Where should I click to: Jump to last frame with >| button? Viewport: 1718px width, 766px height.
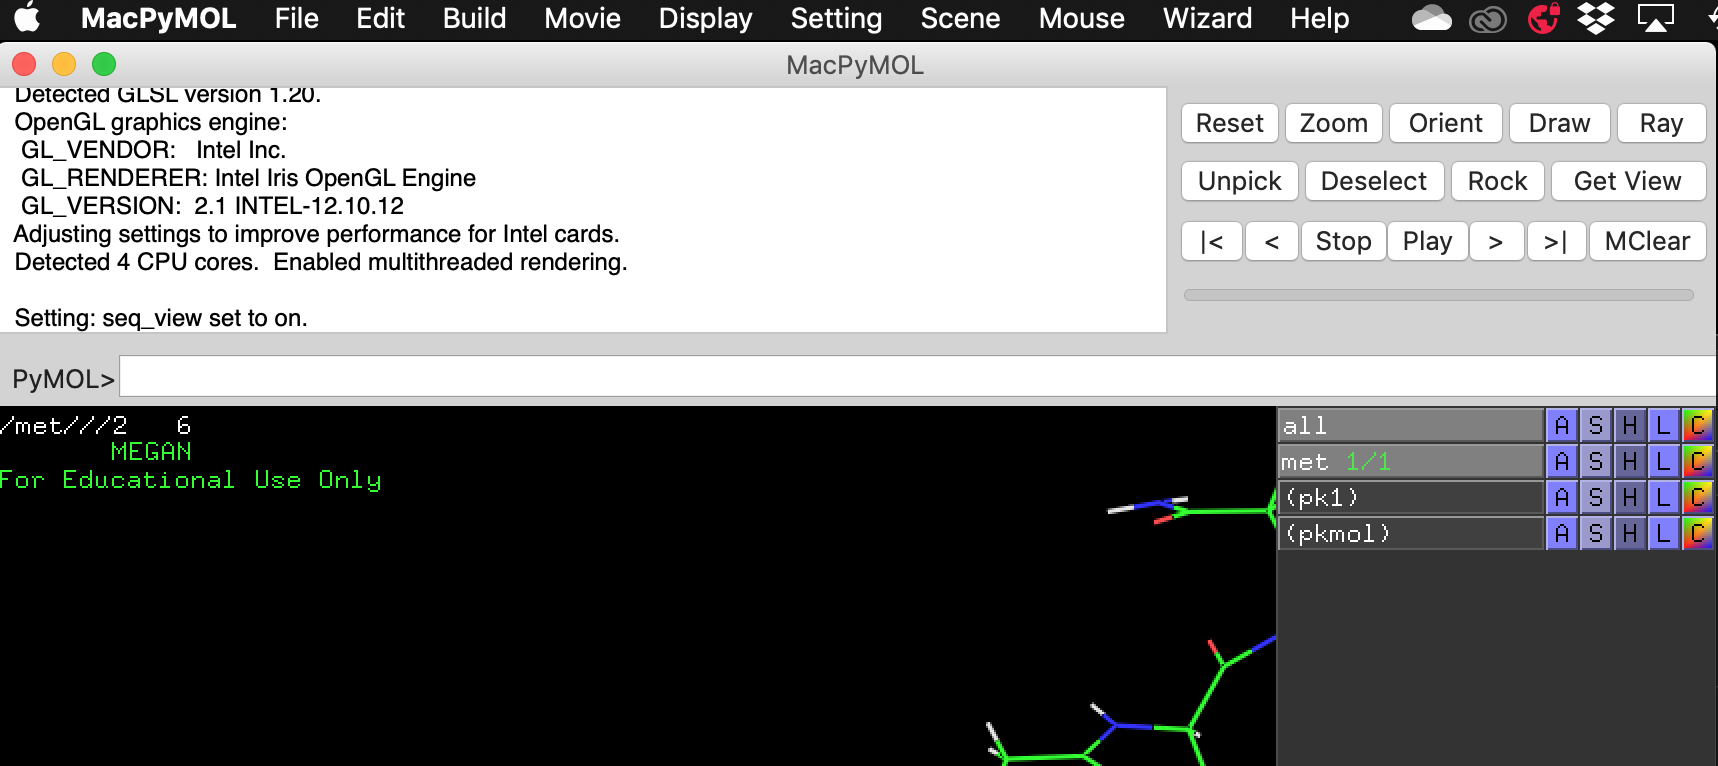1556,241
